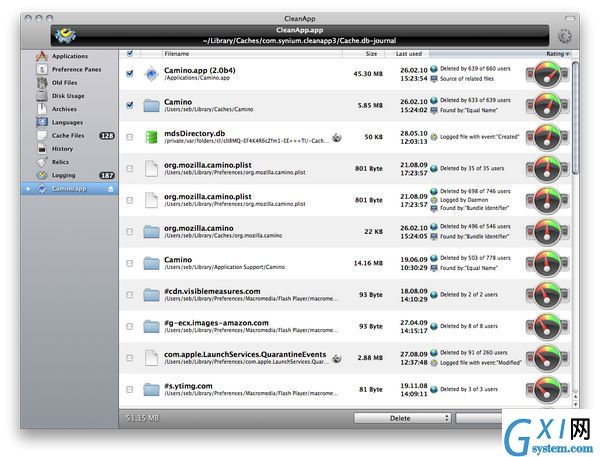The width and height of the screenshot is (600, 457).
Task: Click the 187 badge next to Logging
Action: tap(107, 175)
